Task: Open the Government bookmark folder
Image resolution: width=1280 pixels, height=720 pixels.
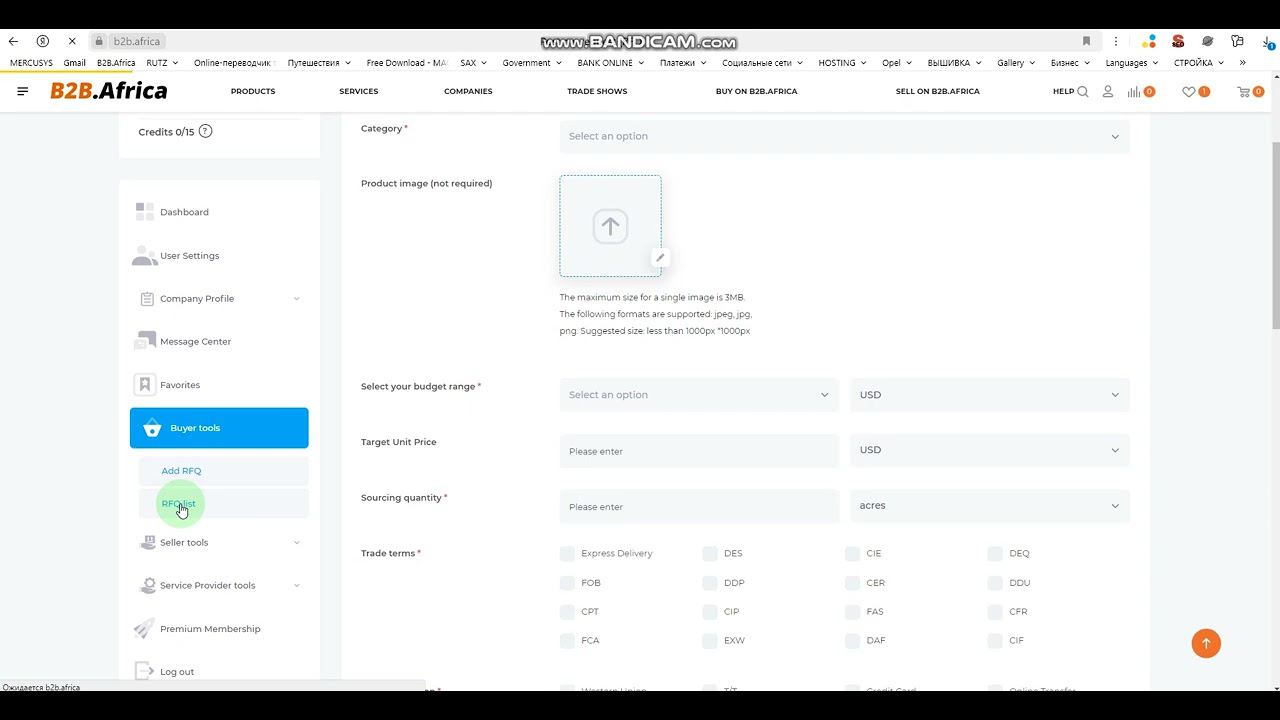Action: tap(533, 63)
